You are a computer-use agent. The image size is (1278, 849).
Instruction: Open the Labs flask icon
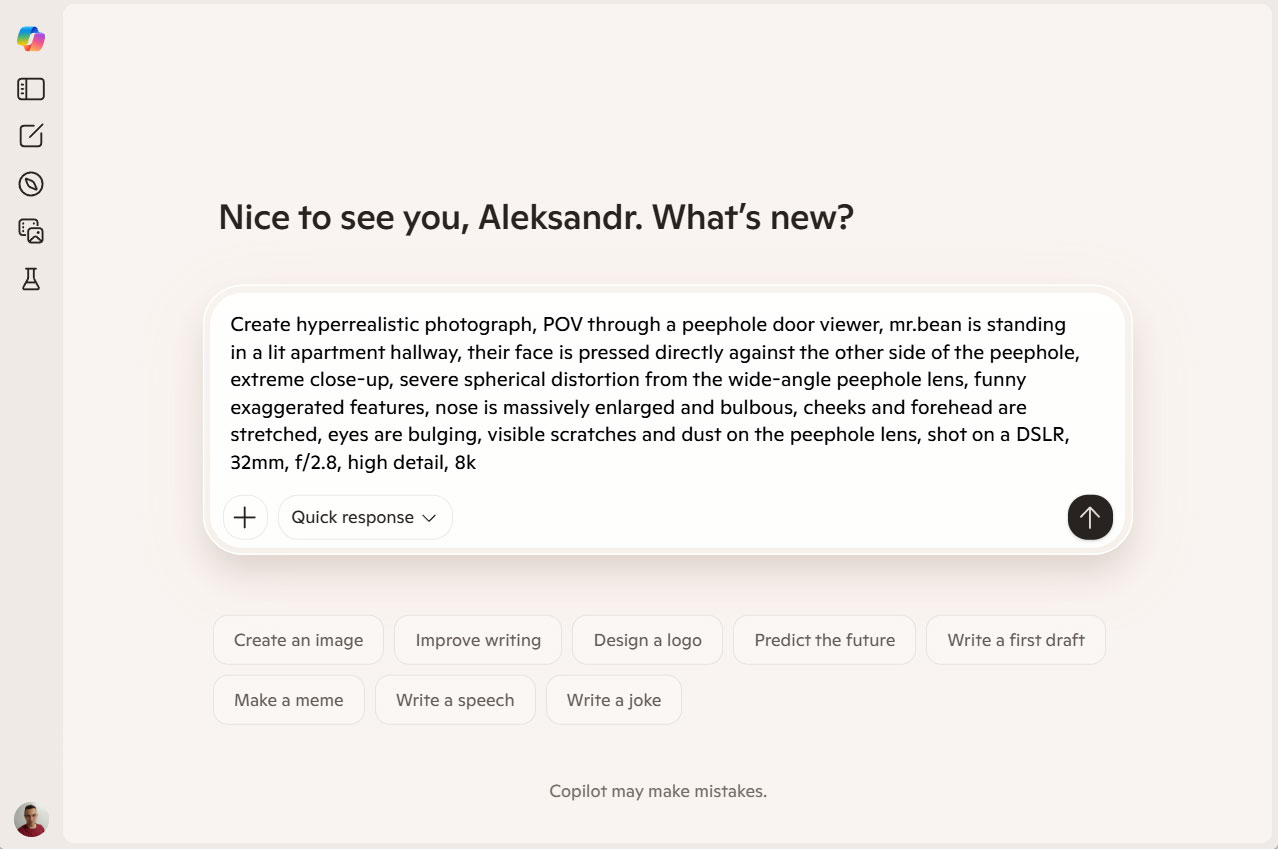[31, 279]
